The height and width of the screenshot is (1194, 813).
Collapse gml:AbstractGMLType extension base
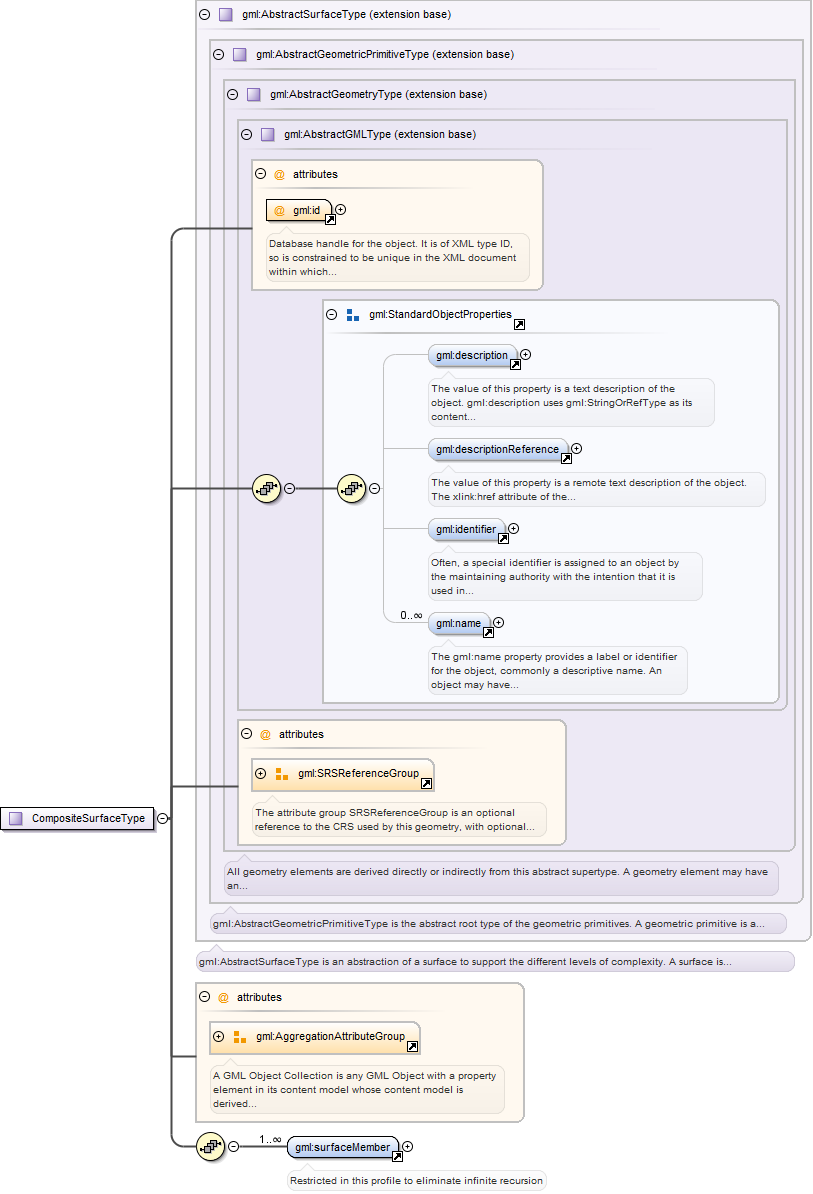(246, 134)
